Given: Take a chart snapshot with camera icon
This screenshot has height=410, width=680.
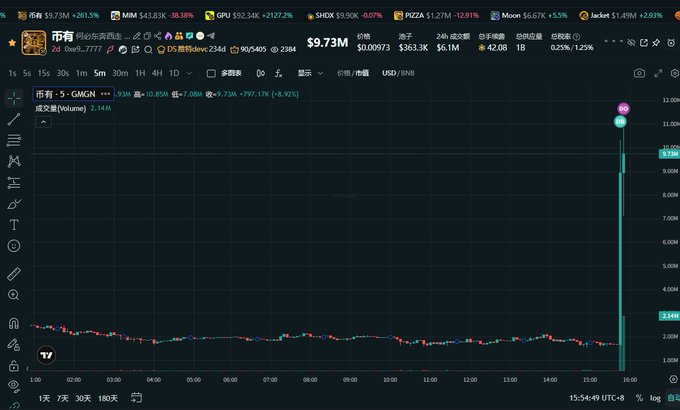Looking at the screenshot, I should coord(639,73).
